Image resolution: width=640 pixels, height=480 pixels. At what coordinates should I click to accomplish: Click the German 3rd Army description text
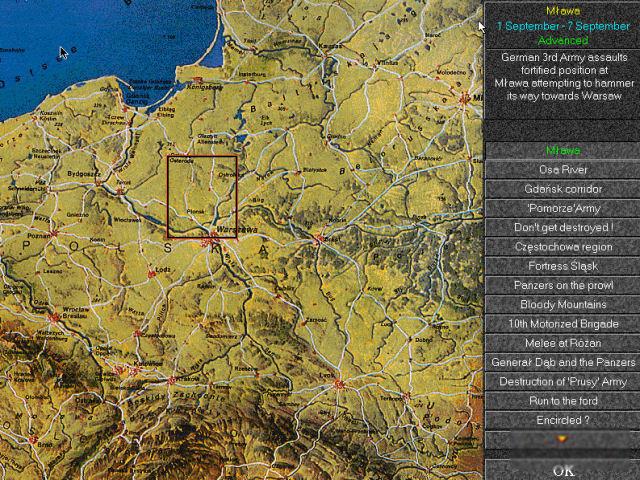tap(564, 76)
